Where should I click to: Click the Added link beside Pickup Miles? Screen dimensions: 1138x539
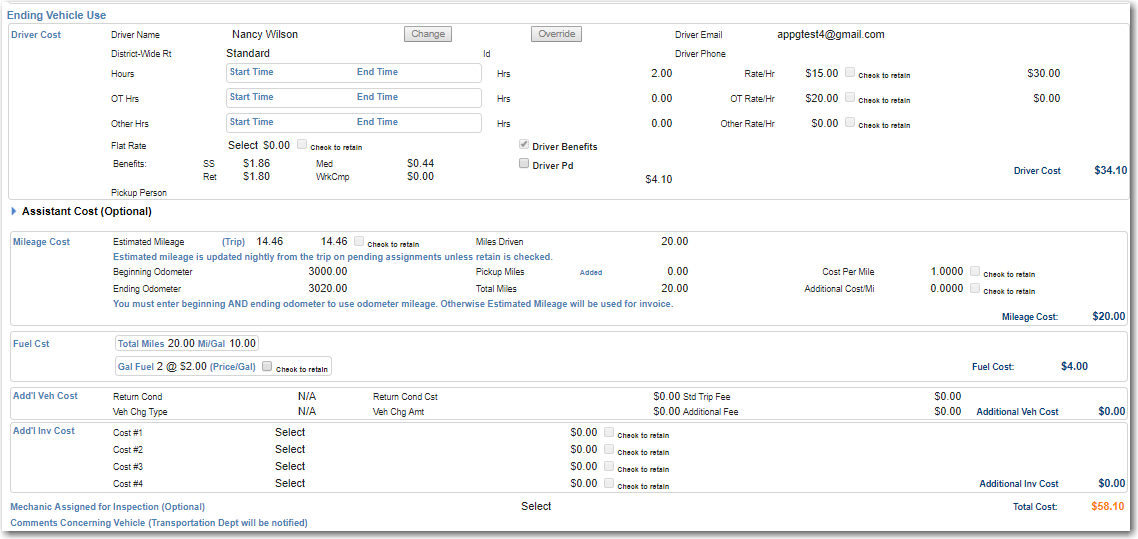point(591,273)
